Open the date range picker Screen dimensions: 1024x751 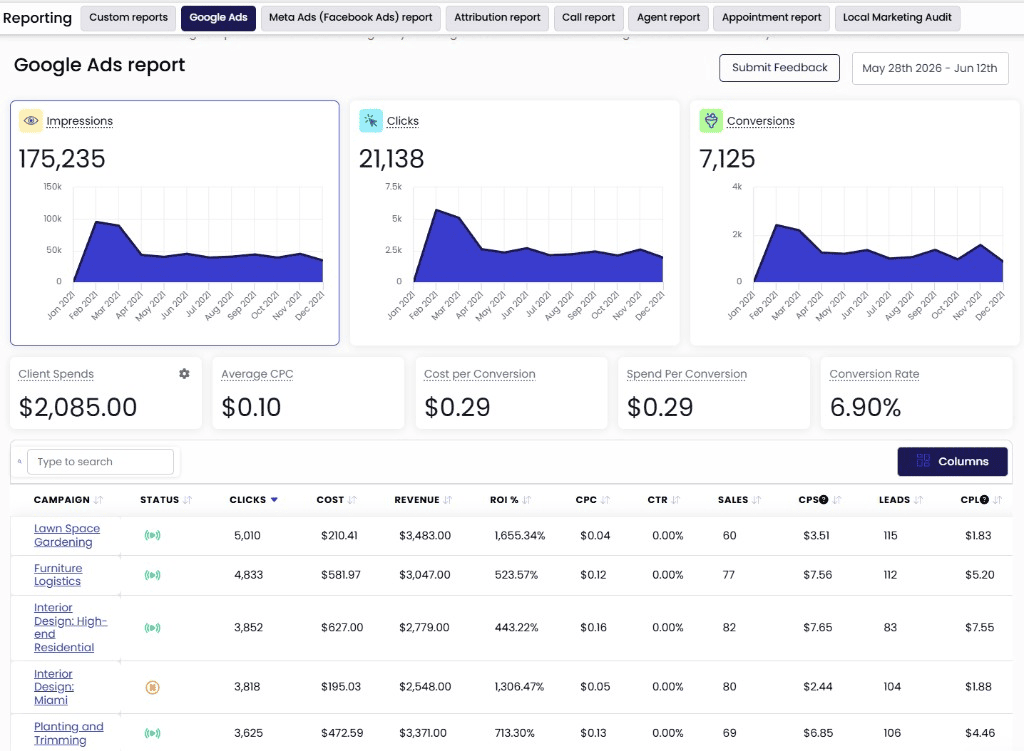coord(930,68)
